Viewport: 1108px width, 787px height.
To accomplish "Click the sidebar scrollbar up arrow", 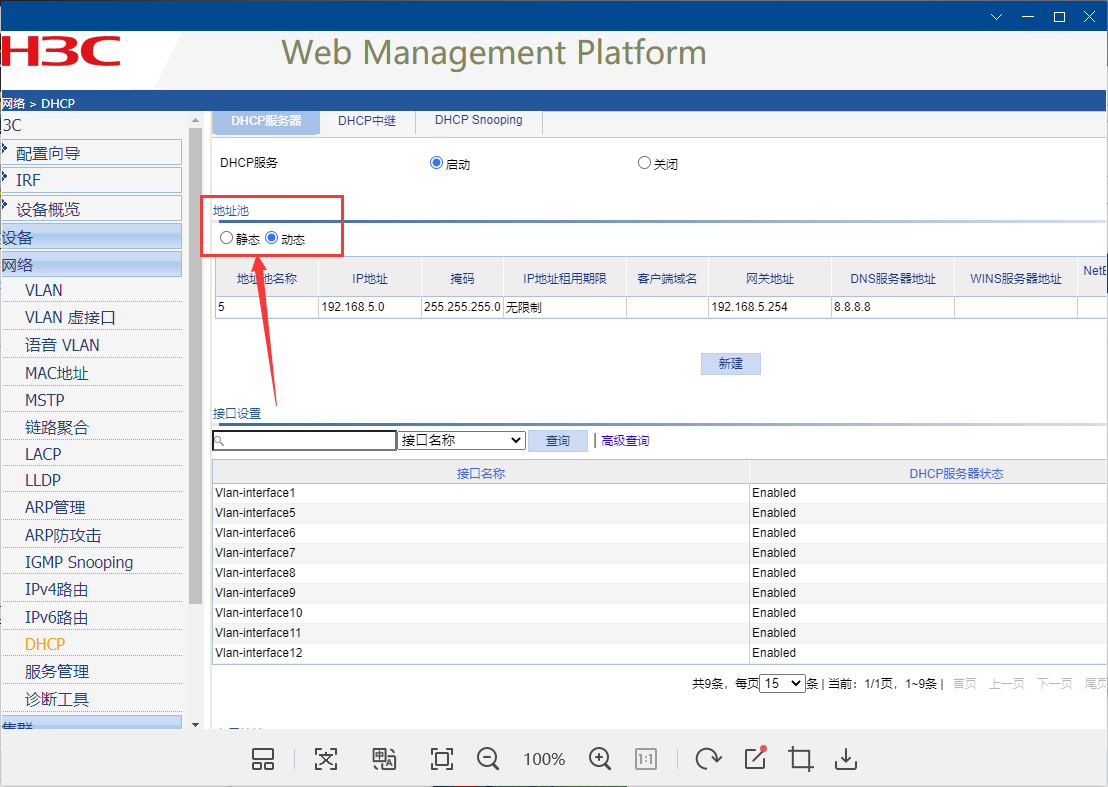I will (x=196, y=122).
